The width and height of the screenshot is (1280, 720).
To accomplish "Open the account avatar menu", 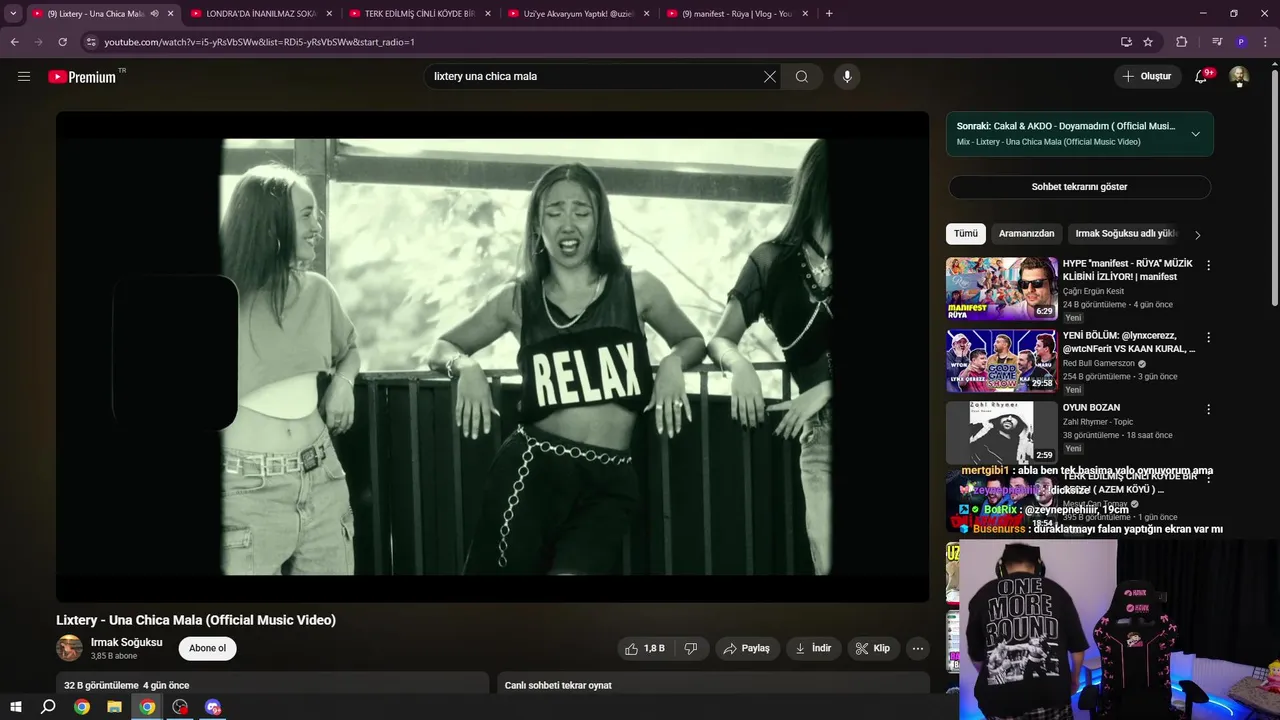I will point(1239,76).
